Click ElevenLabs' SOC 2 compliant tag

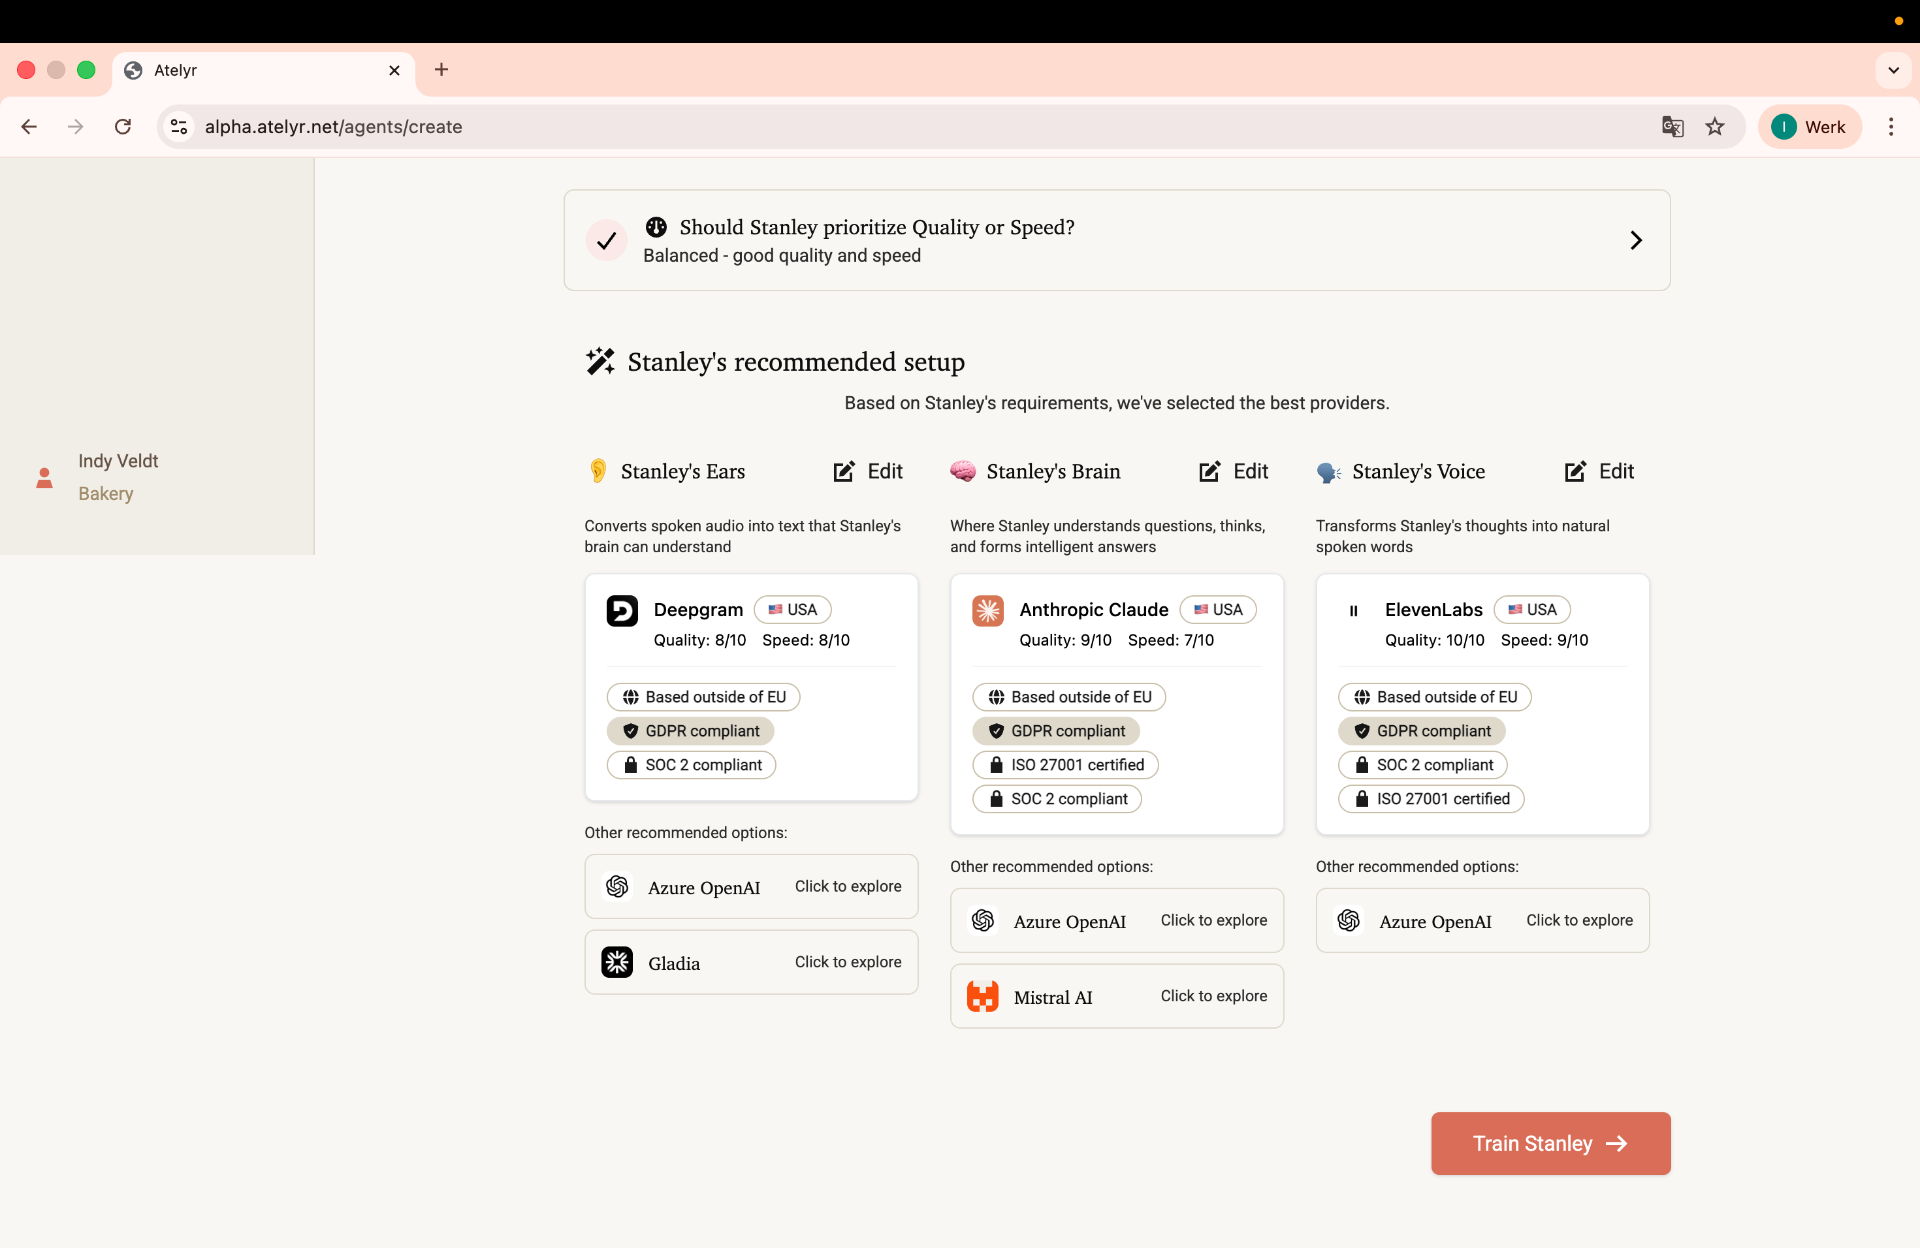[x=1423, y=765]
